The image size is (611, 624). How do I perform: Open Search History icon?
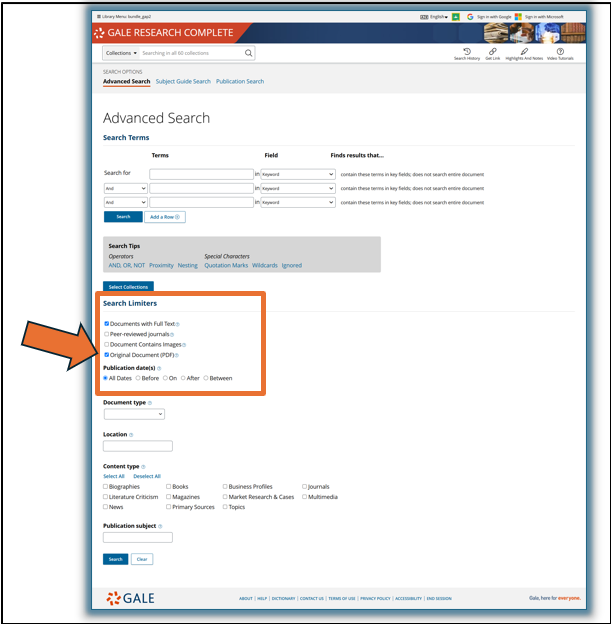467,52
